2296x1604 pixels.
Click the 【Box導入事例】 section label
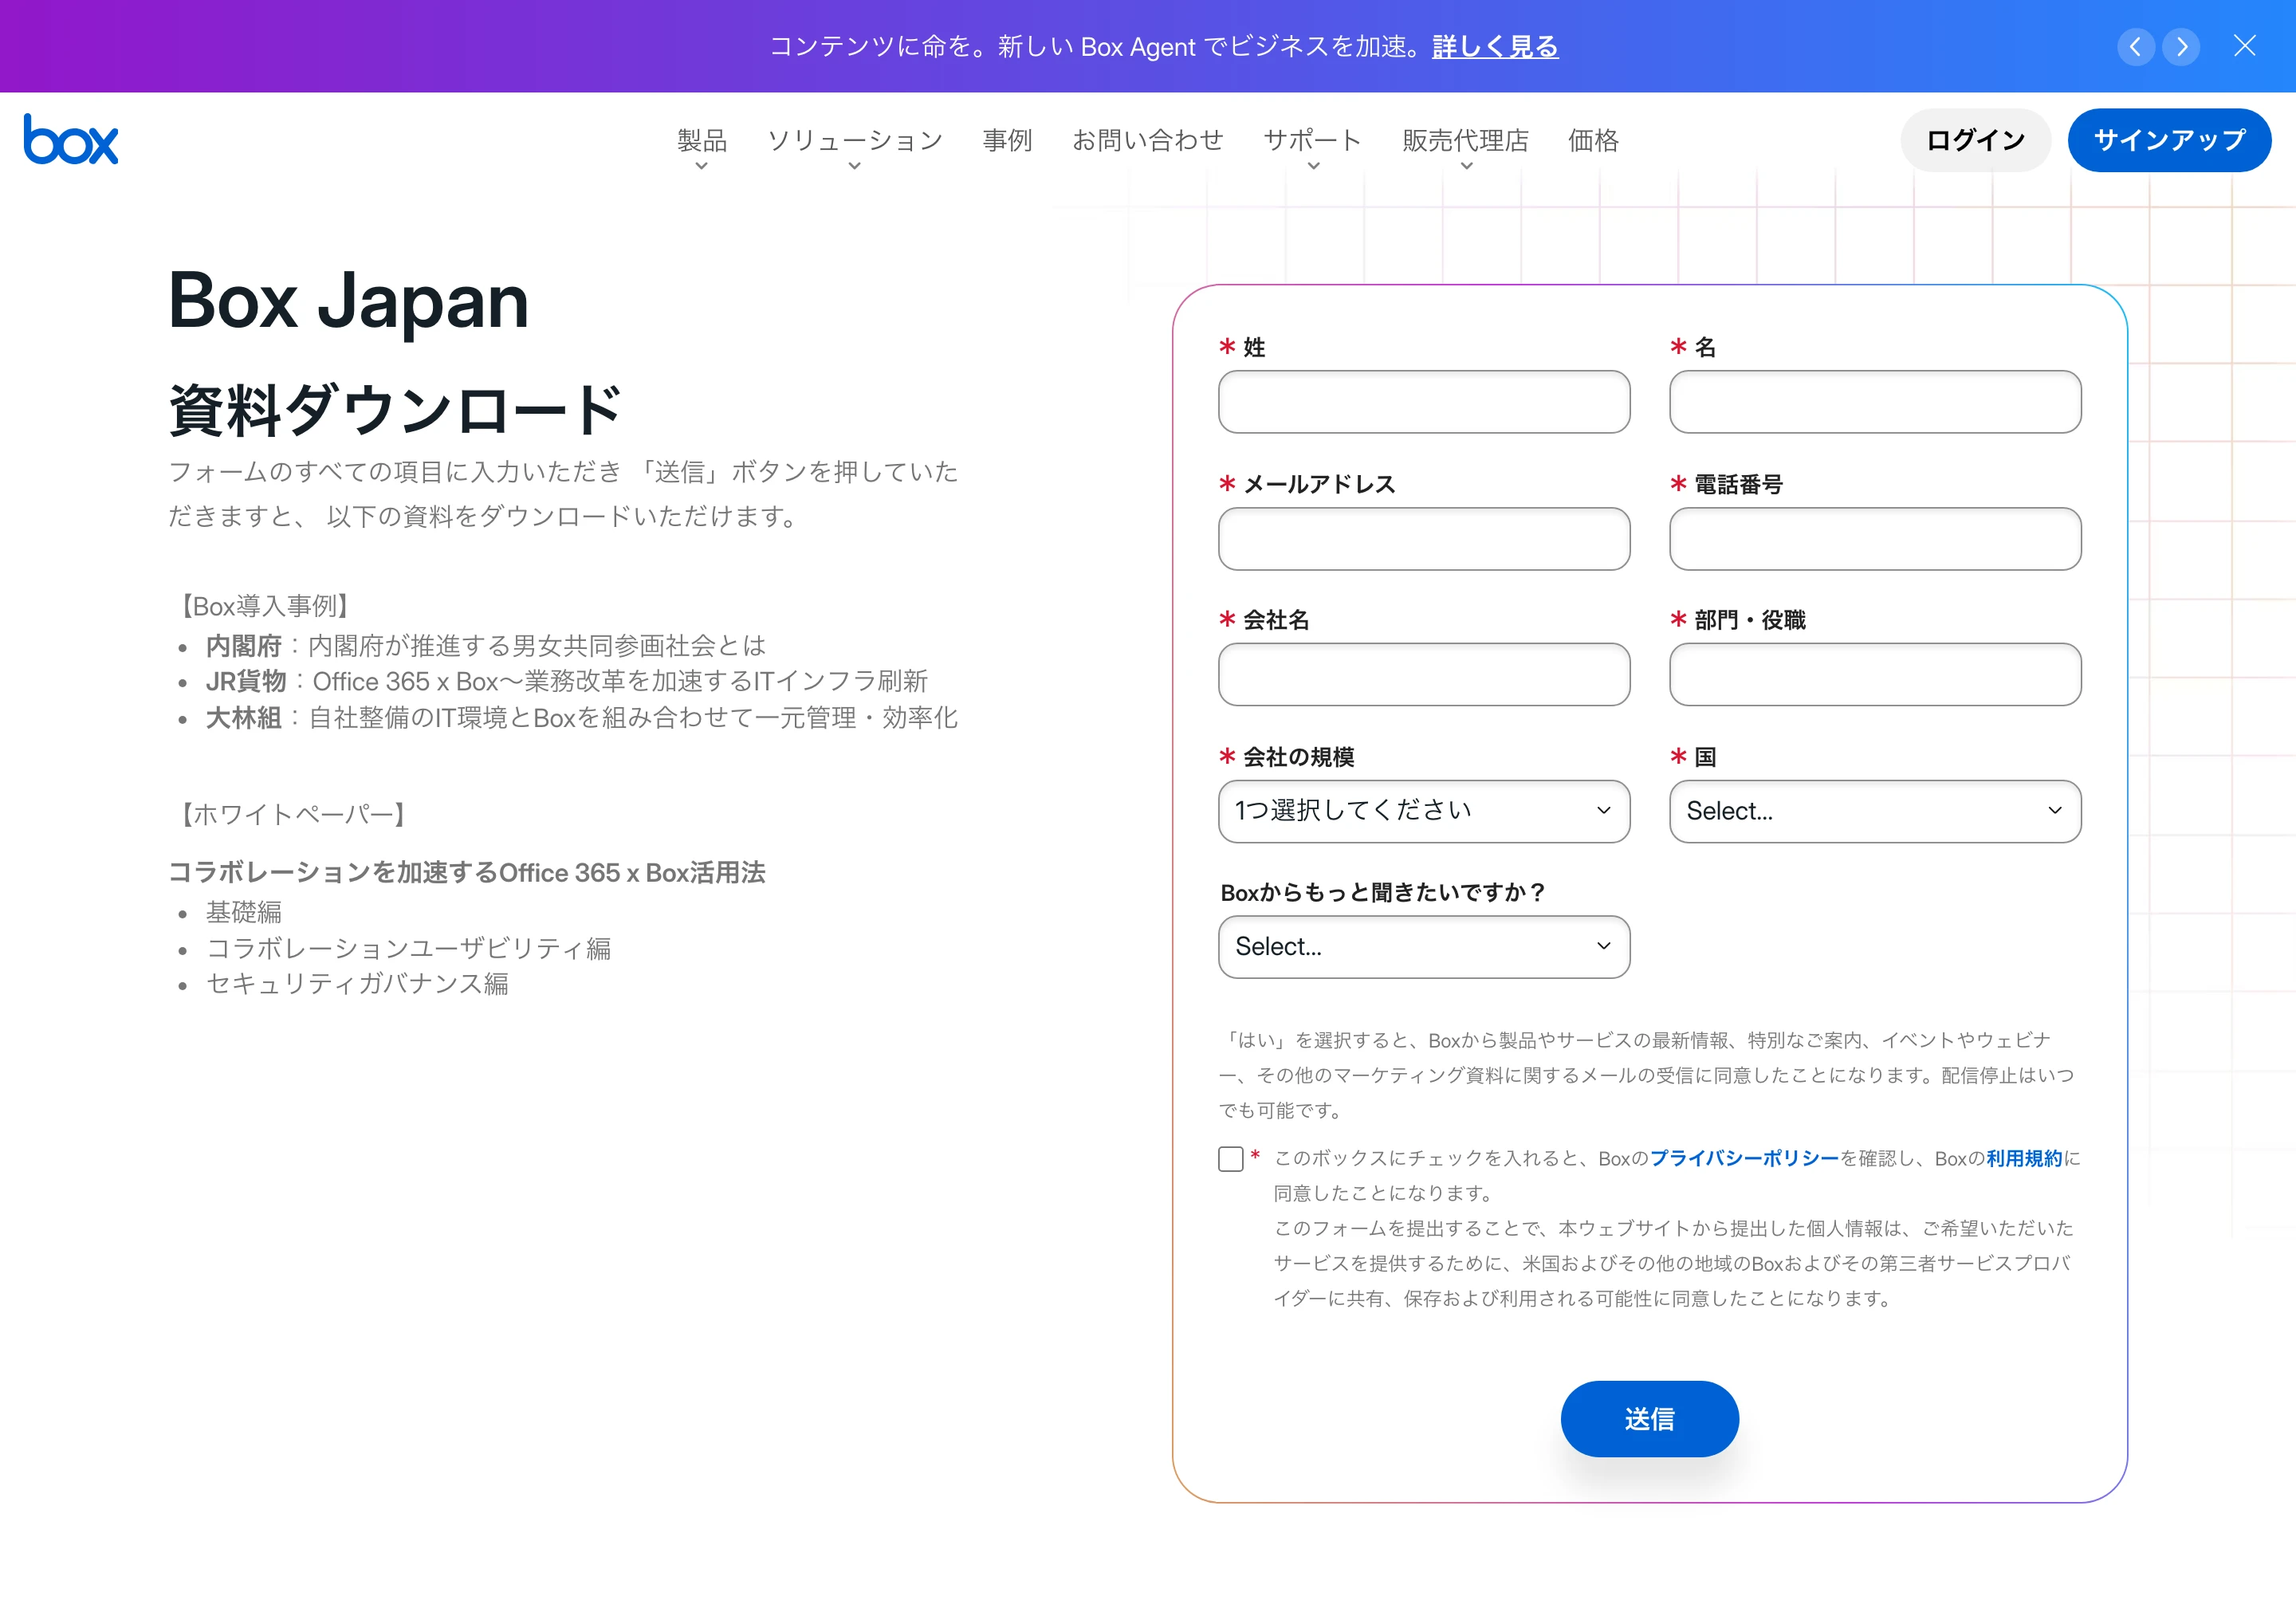pos(265,606)
